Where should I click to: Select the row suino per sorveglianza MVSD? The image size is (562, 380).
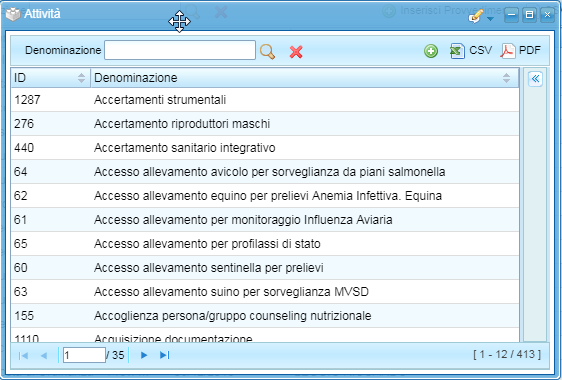pyautogui.click(x=265, y=292)
